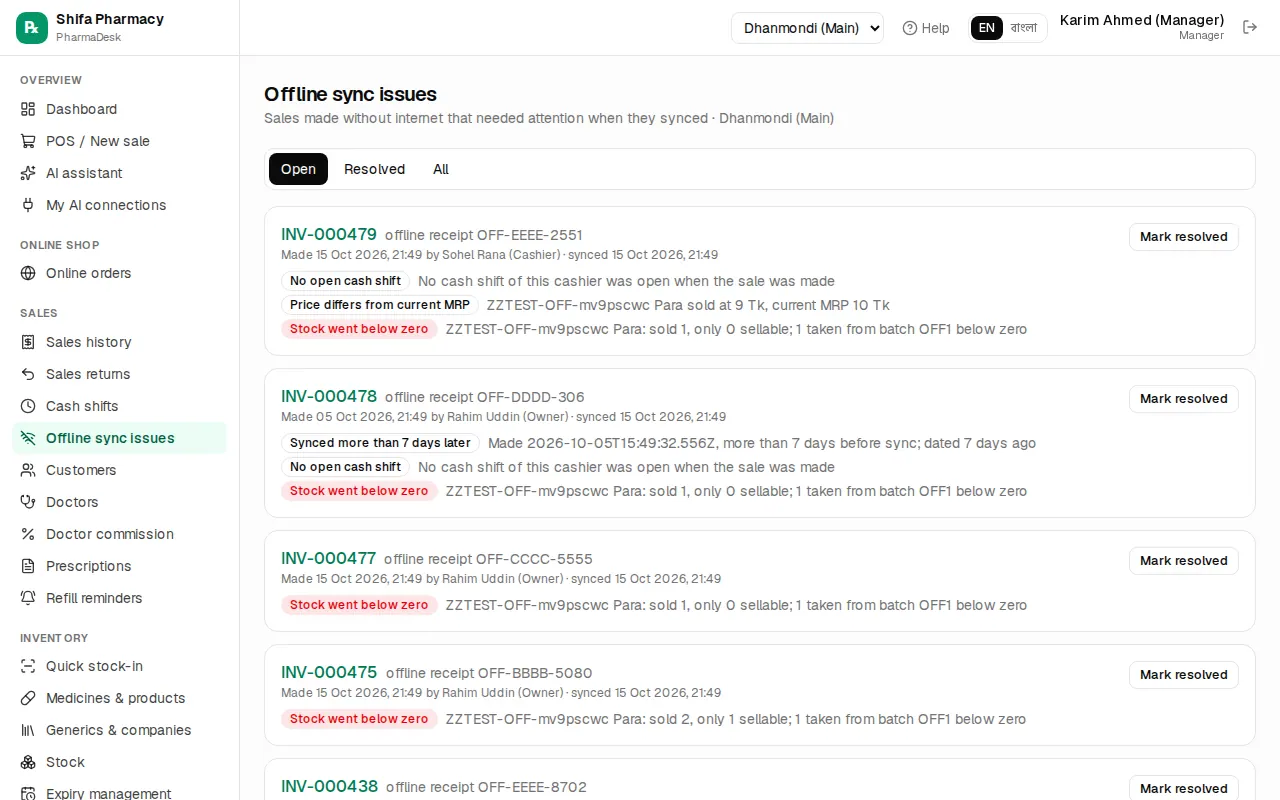The image size is (1280, 800).
Task: Click the Cash shifts clock icon
Action: 28,406
